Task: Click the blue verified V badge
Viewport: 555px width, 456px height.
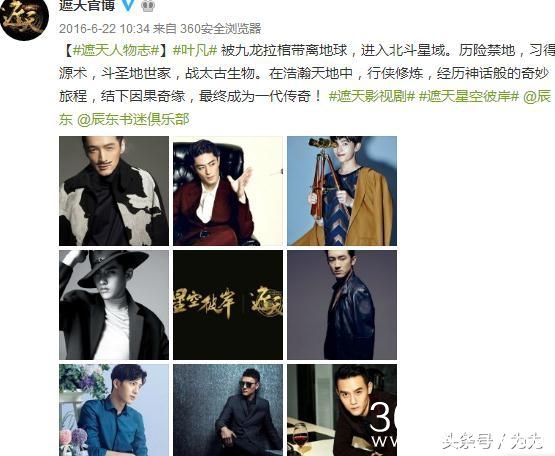Action: tap(128, 5)
